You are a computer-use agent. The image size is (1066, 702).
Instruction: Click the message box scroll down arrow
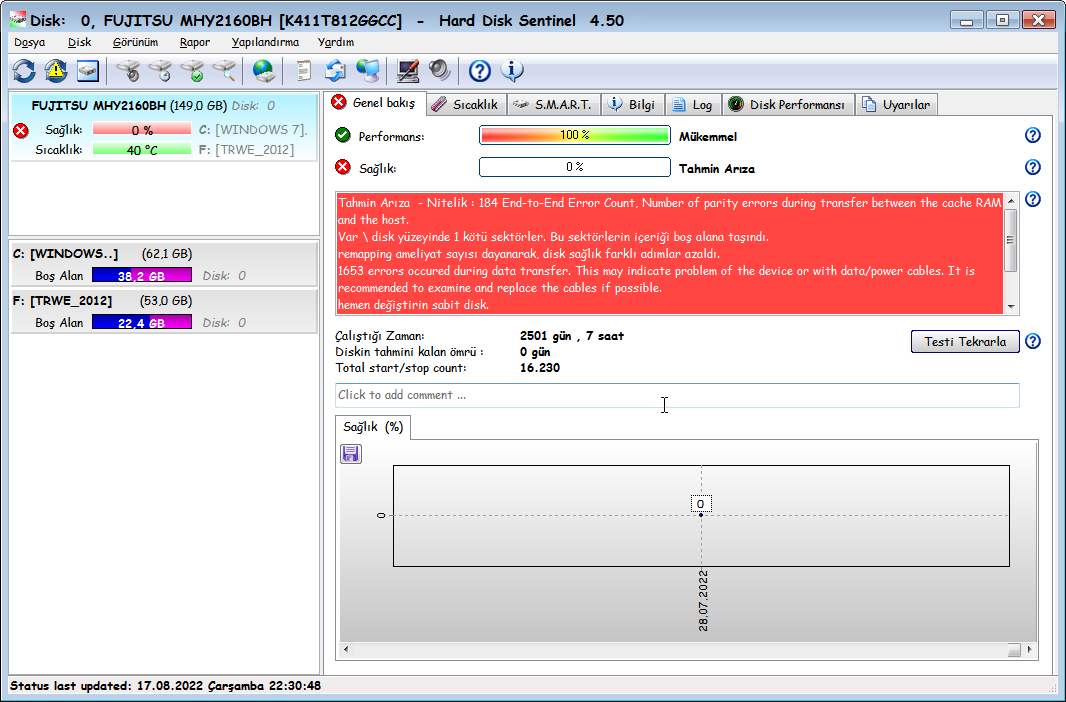click(1011, 306)
